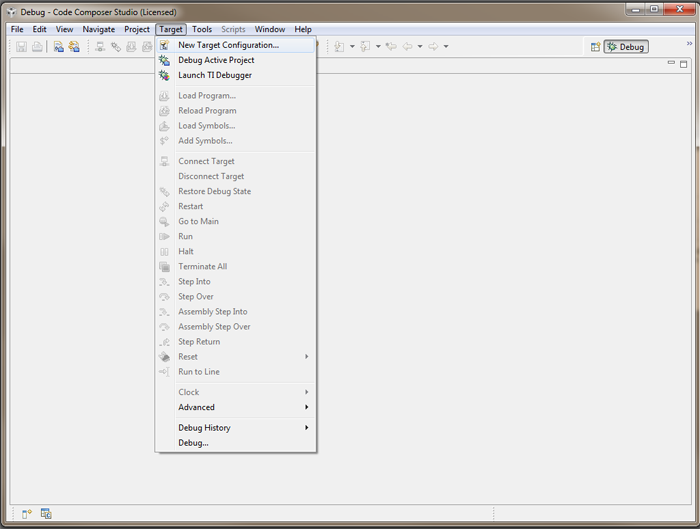Maximize the editor area panel
Image resolution: width=700 pixels, height=529 pixels.
685,63
